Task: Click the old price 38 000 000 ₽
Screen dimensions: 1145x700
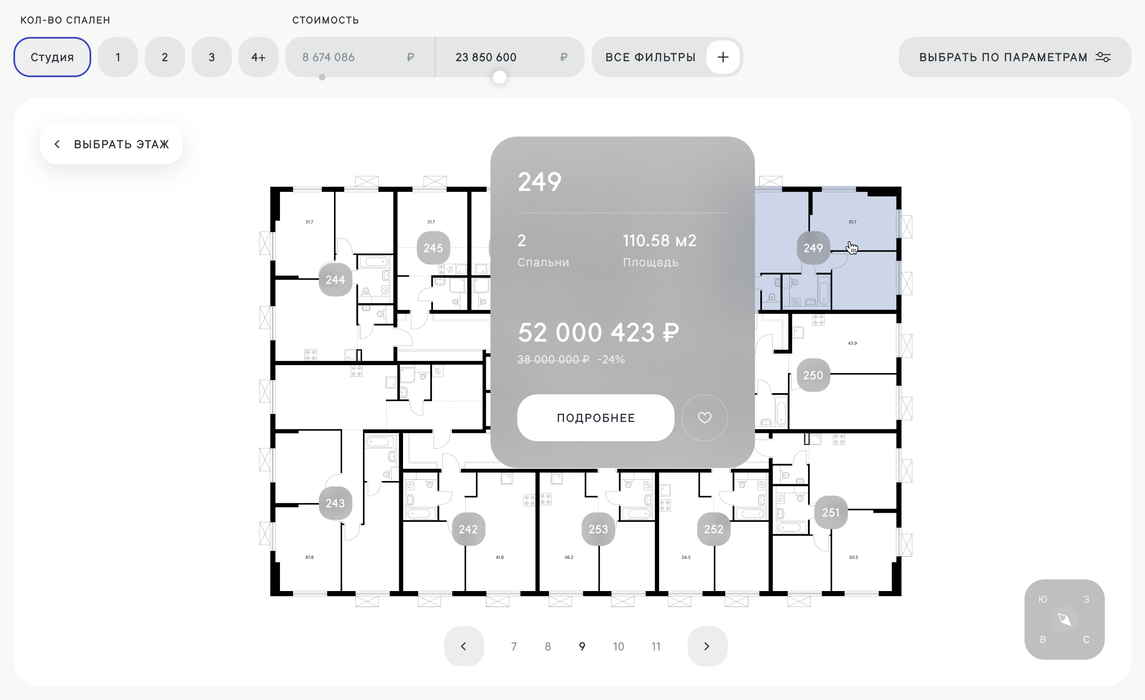Action: point(554,359)
